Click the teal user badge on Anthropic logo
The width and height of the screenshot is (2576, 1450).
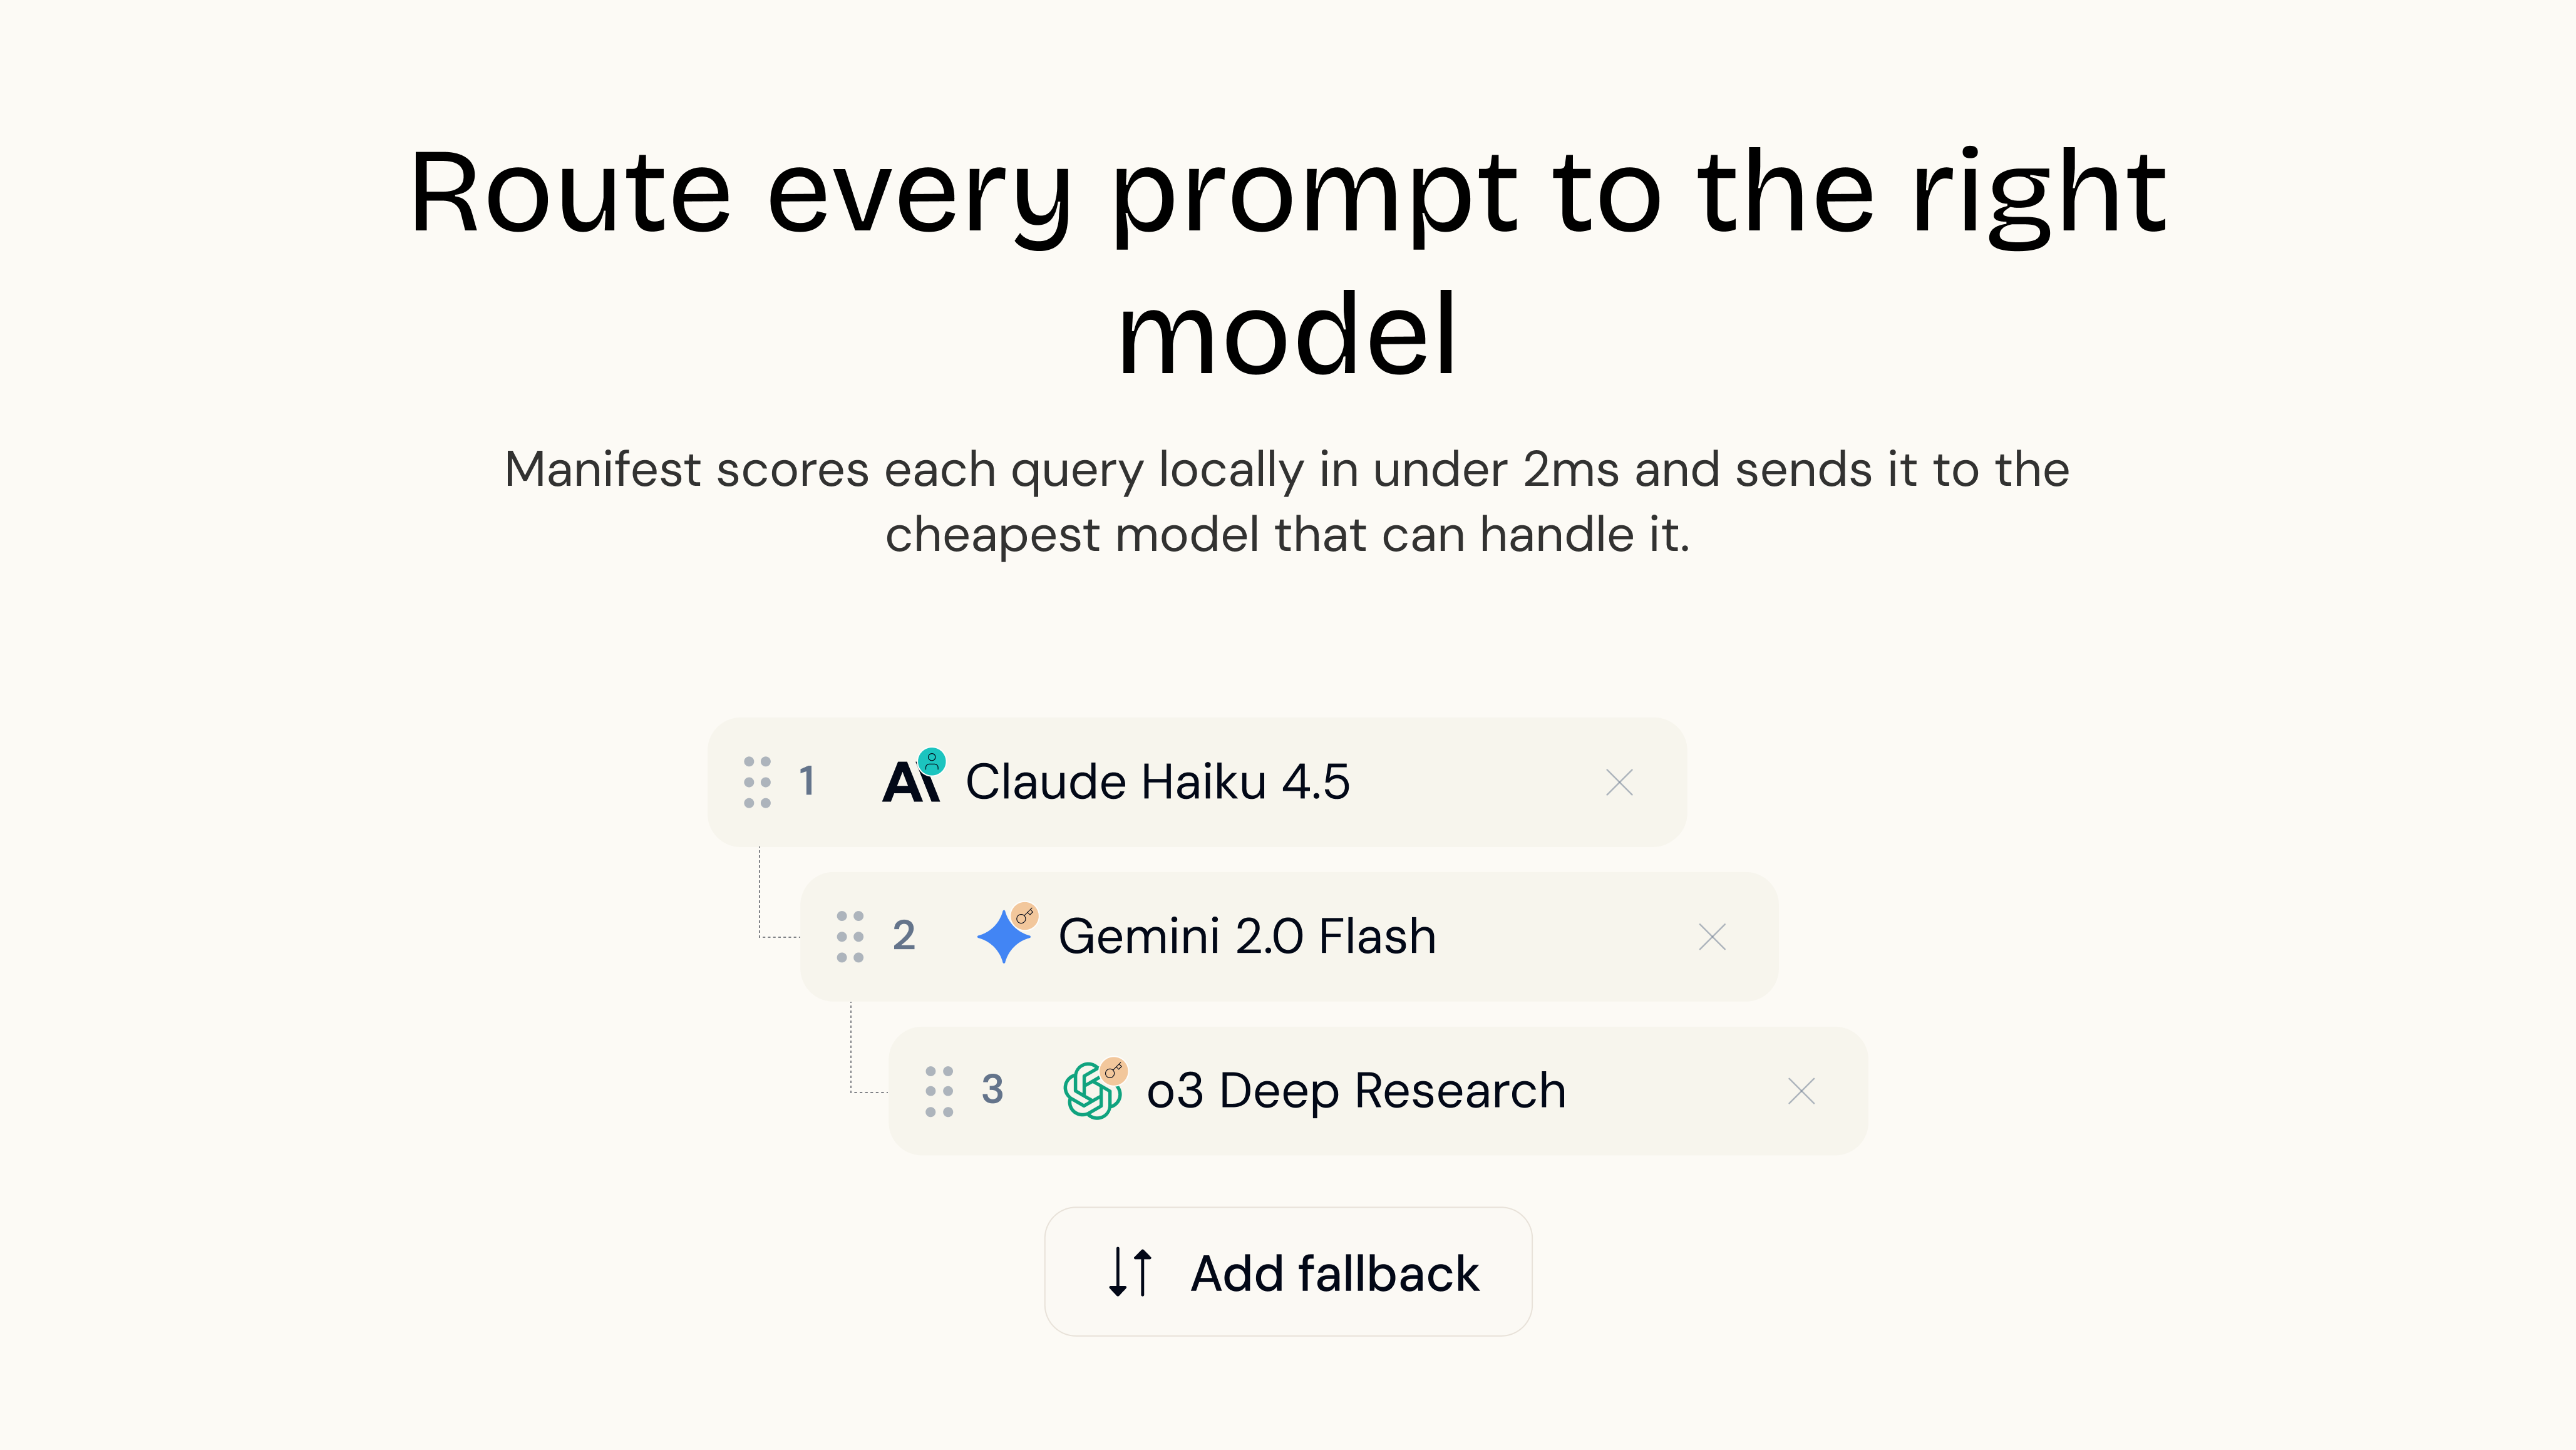(x=932, y=762)
